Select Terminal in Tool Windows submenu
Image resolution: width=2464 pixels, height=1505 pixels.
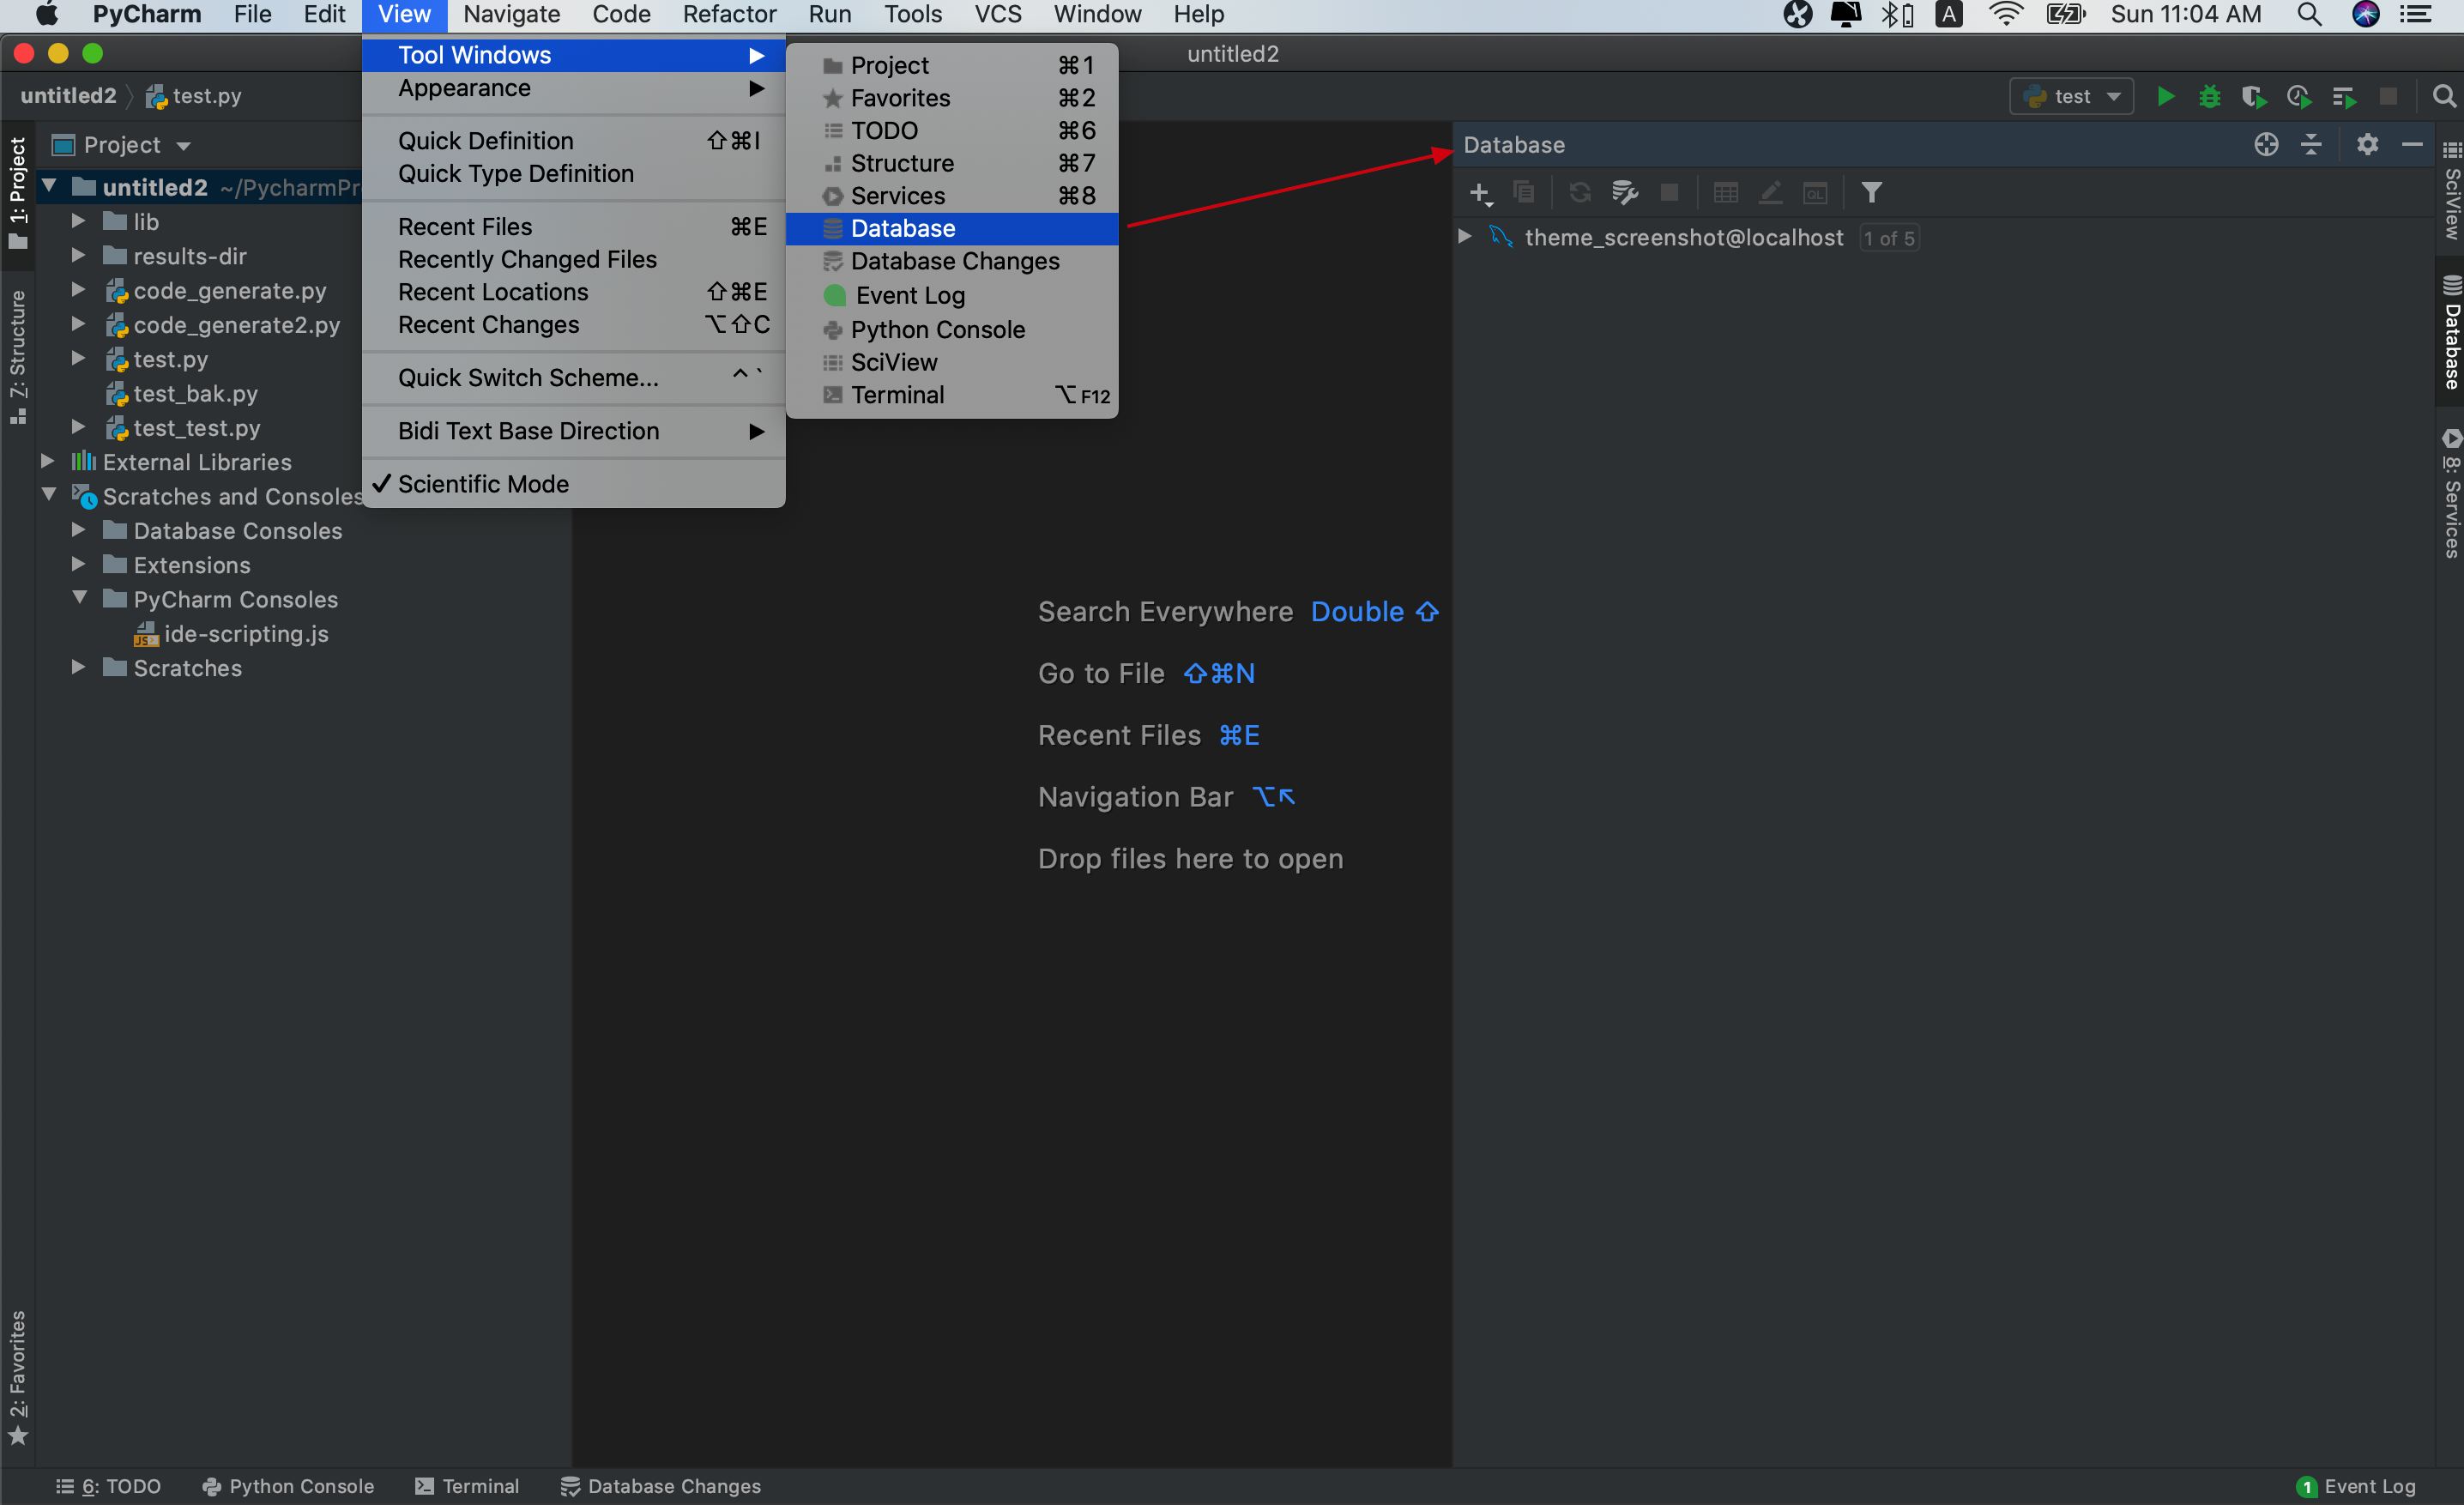(x=951, y=395)
